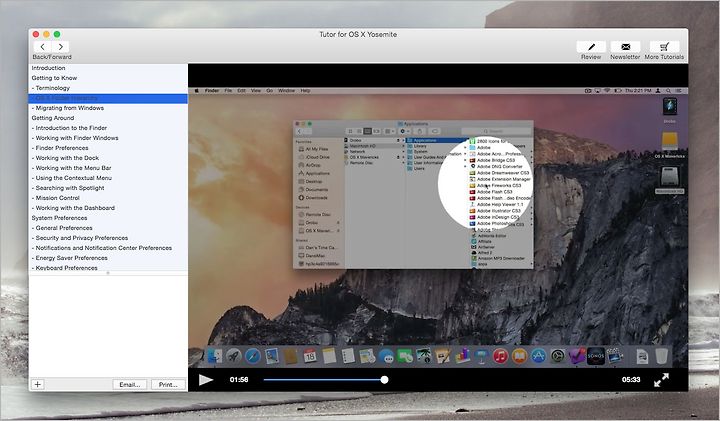This screenshot has width=720, height=421.
Task: Click the video progress slider knob
Action: click(384, 380)
